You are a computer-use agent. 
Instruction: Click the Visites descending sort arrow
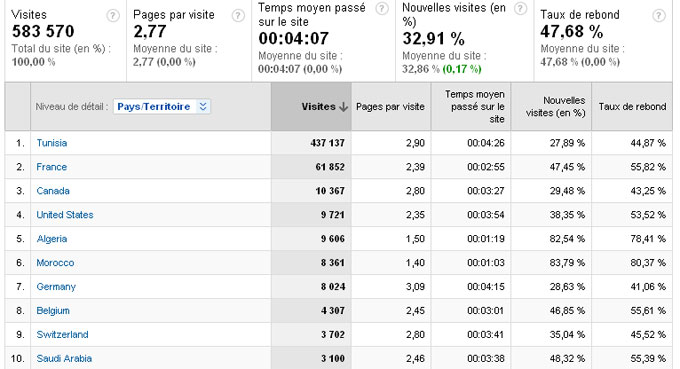343,107
